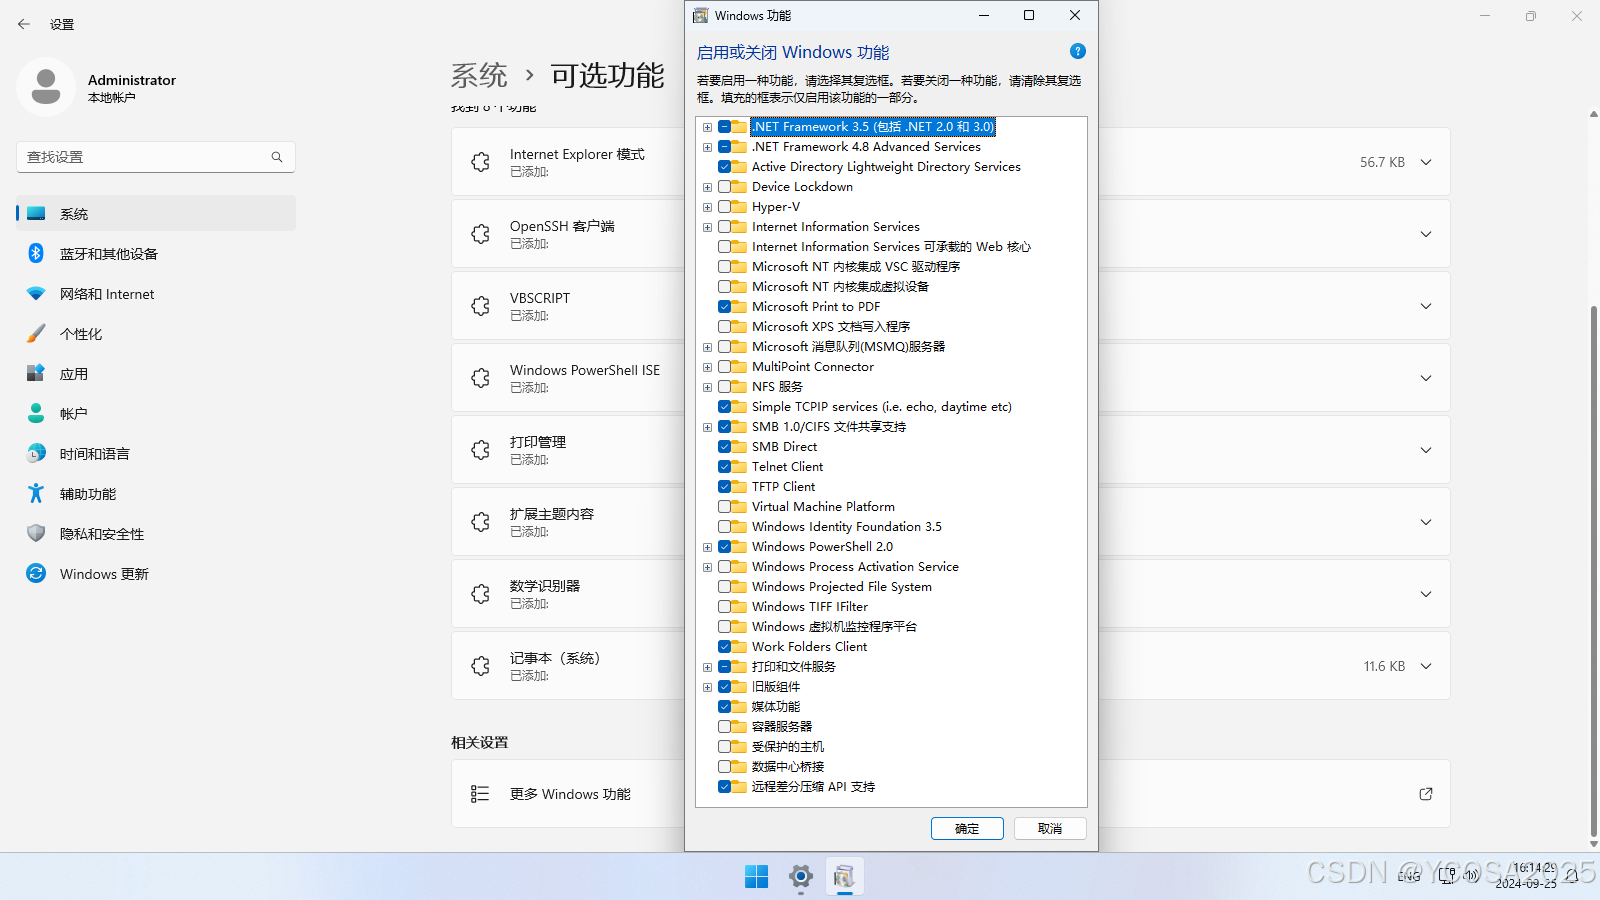Open 应用 settings category
1600x900 pixels.
156,374
